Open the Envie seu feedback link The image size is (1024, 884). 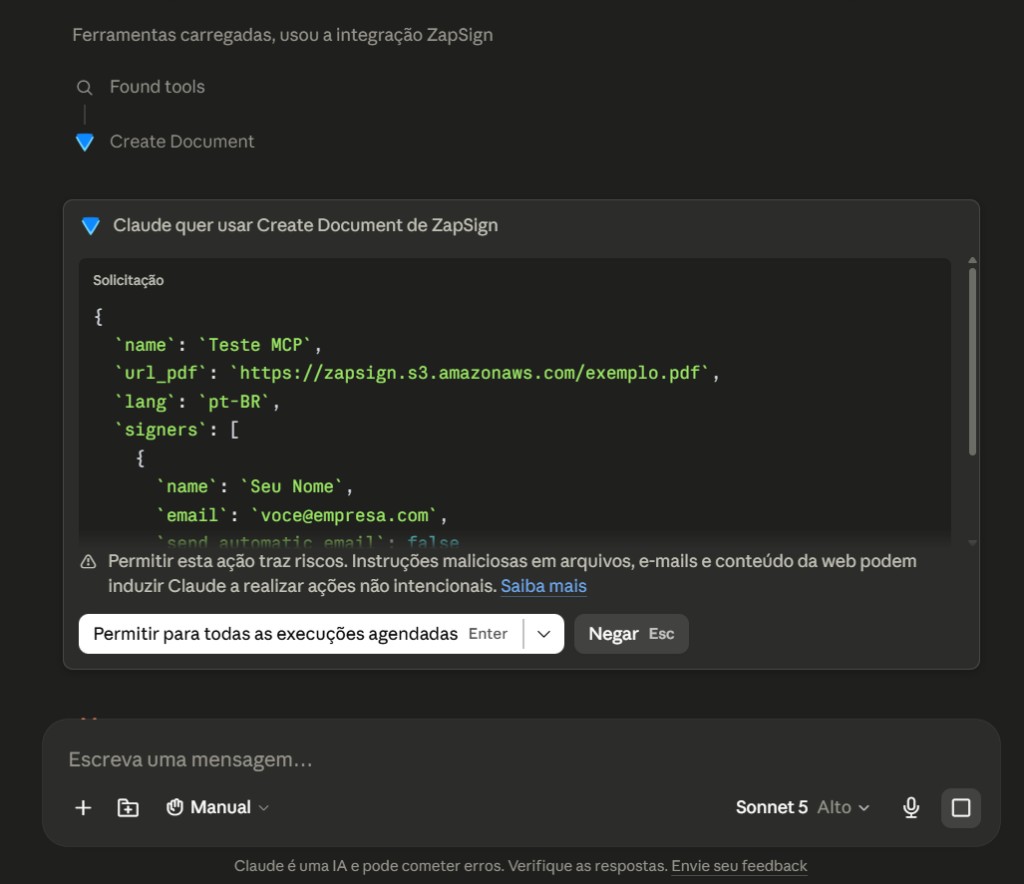click(739, 866)
